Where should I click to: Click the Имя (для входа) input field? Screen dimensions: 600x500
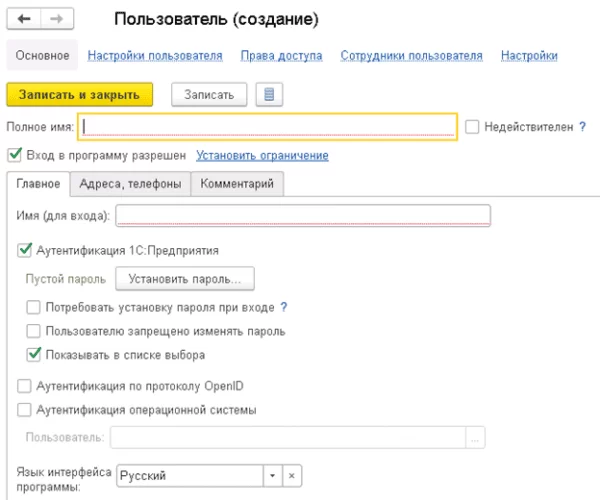tap(303, 215)
